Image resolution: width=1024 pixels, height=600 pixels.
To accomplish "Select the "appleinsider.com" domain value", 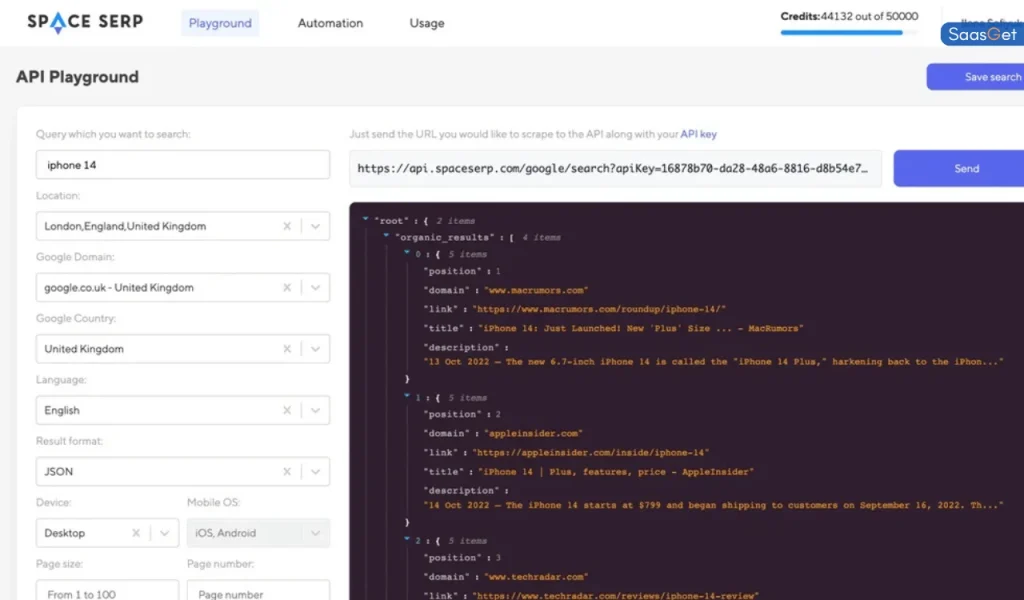I will click(533, 434).
